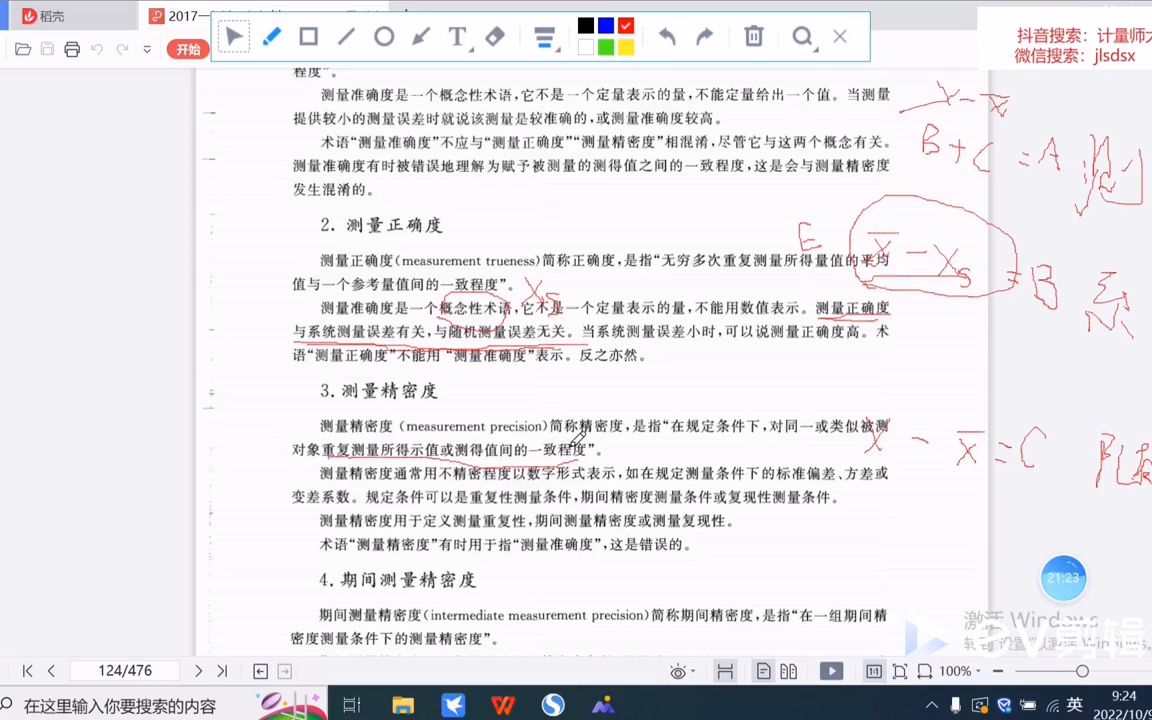This screenshot has height=720, width=1152.
Task: Click the trash icon to clear annotations
Action: [x=753, y=37]
